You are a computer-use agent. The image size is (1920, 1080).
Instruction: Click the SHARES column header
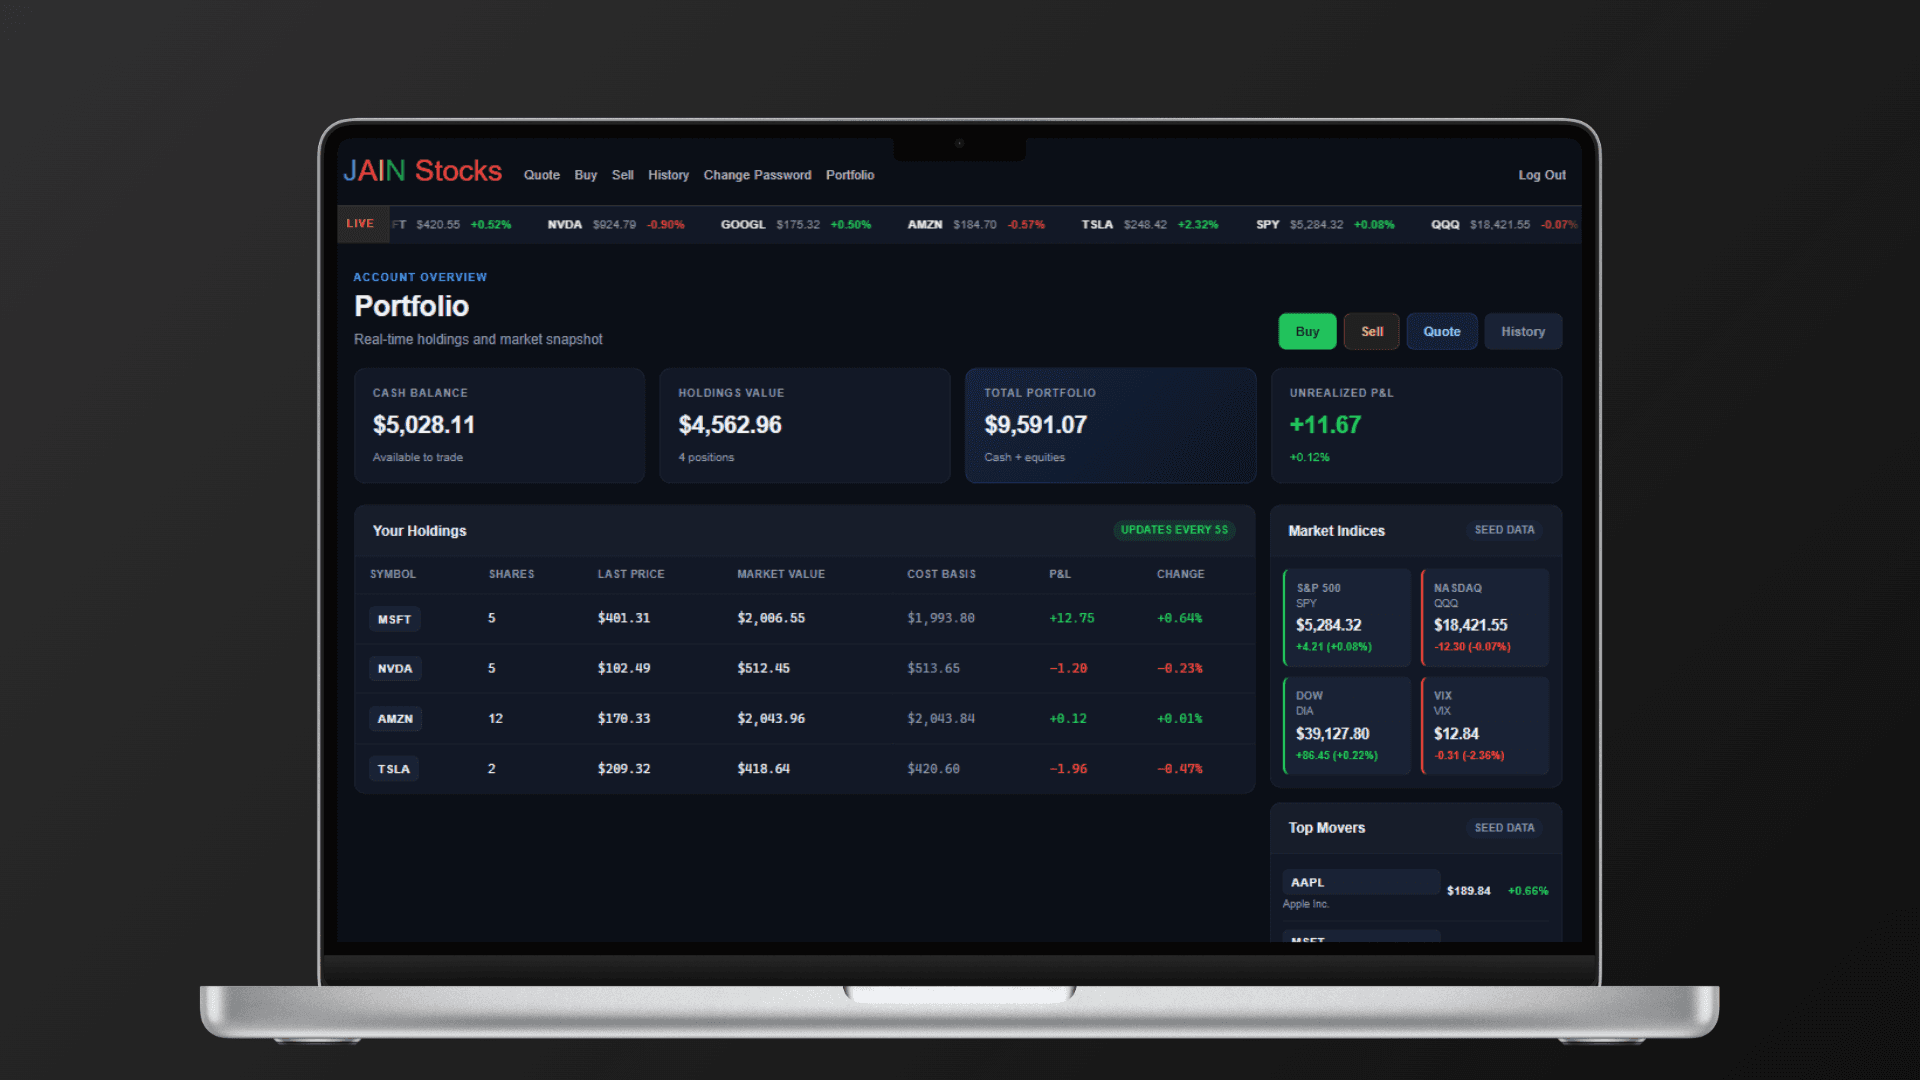point(512,574)
